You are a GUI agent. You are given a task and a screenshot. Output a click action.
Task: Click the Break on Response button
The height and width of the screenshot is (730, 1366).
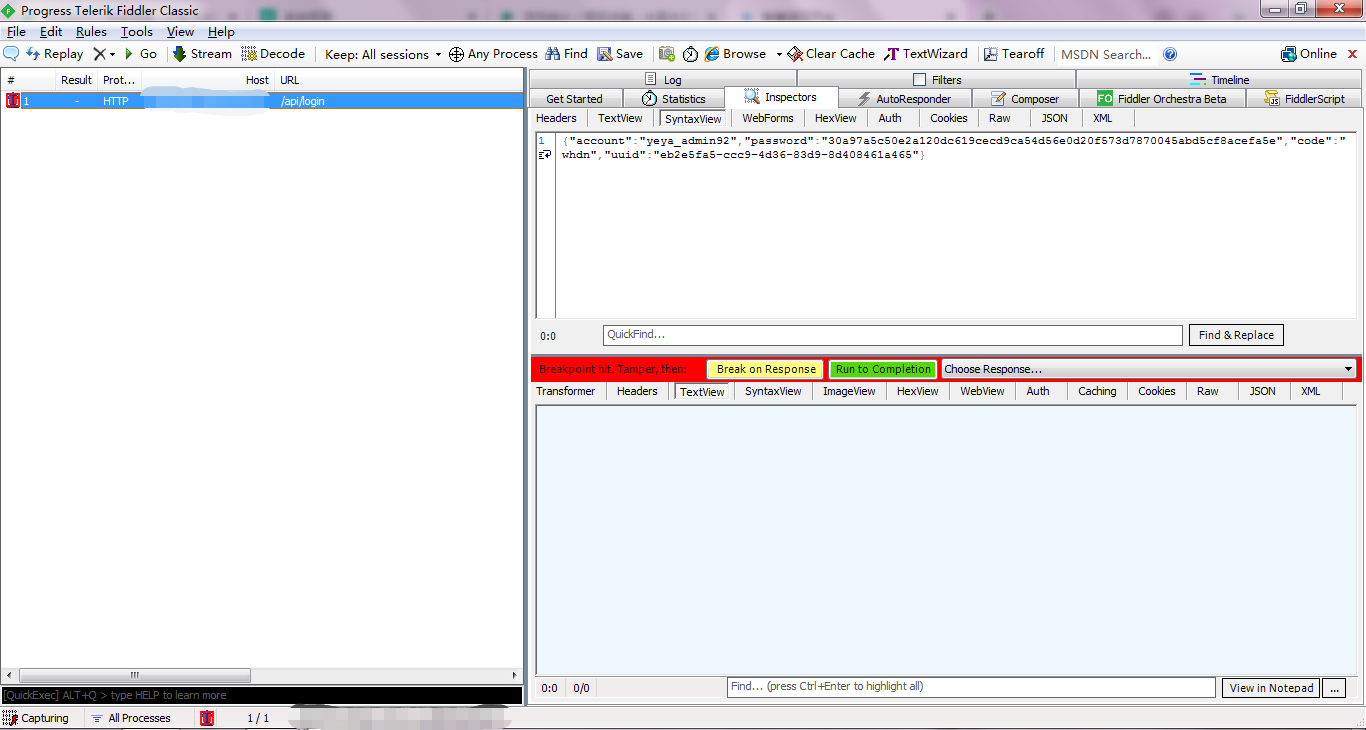pos(766,369)
